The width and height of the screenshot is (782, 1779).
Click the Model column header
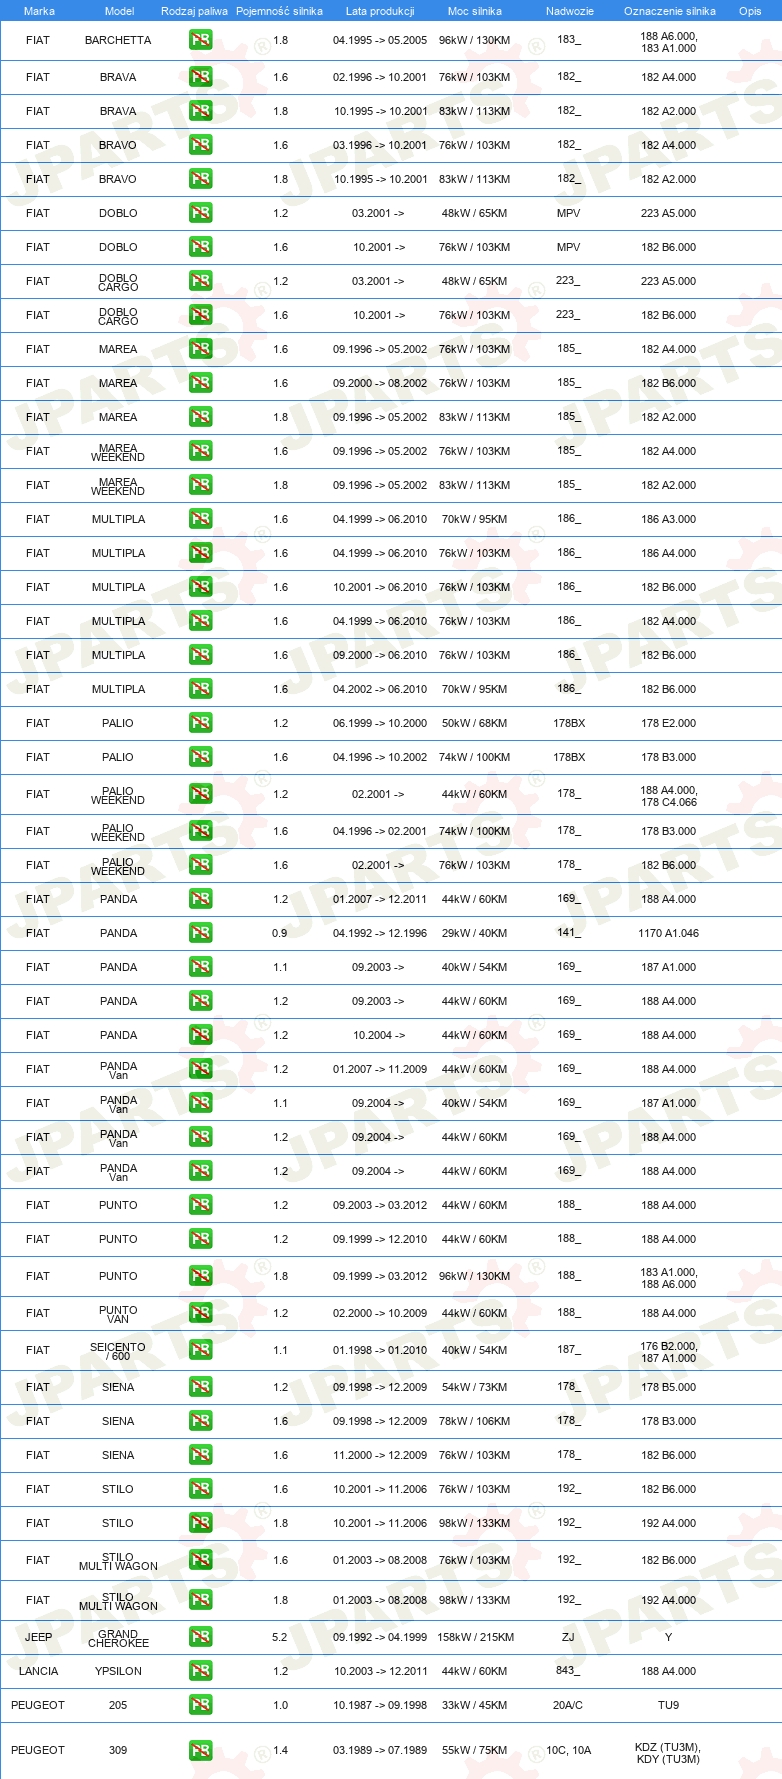(119, 11)
